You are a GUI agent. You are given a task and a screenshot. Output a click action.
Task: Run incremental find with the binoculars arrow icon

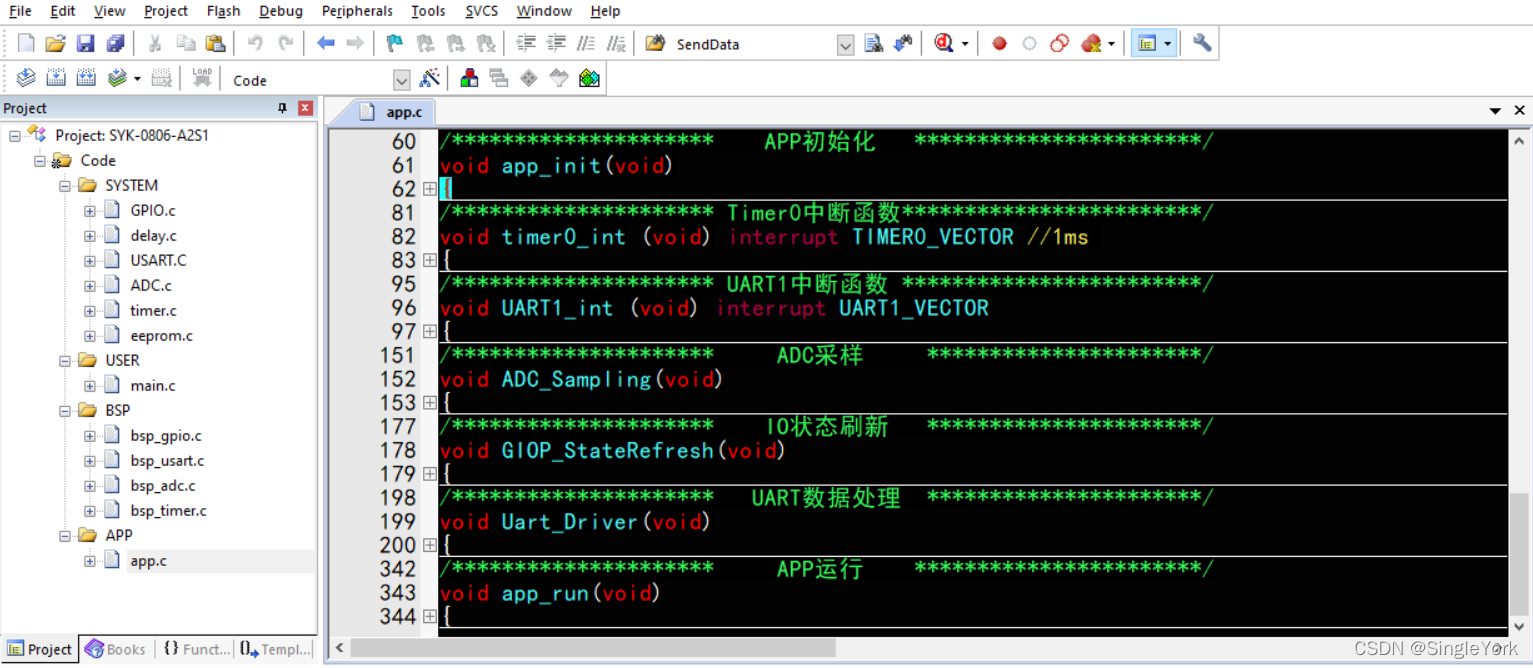(904, 43)
